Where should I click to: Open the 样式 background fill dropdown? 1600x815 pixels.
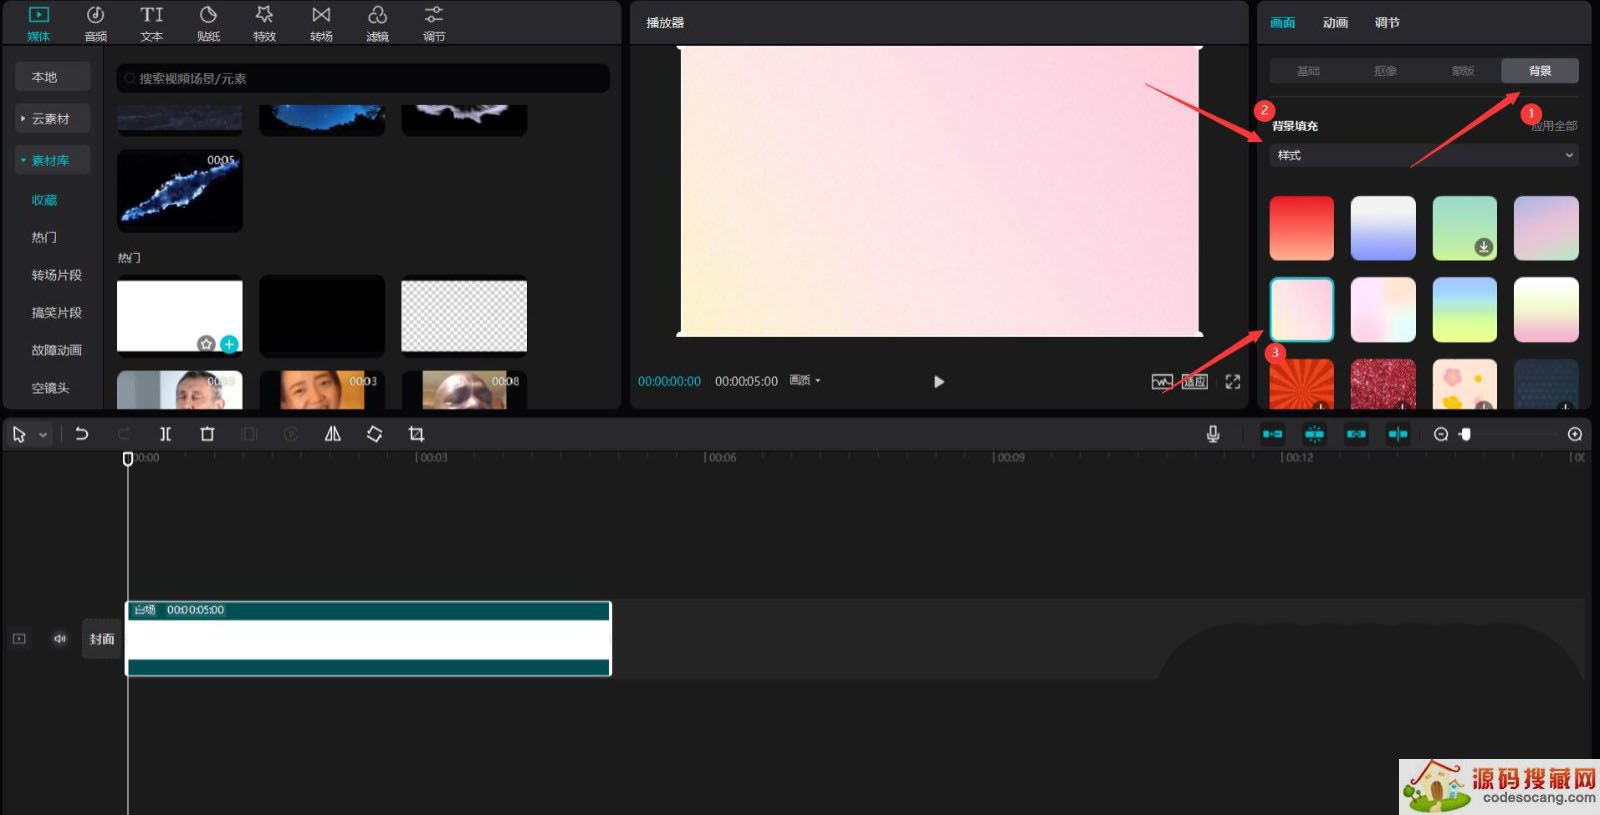pos(1423,155)
